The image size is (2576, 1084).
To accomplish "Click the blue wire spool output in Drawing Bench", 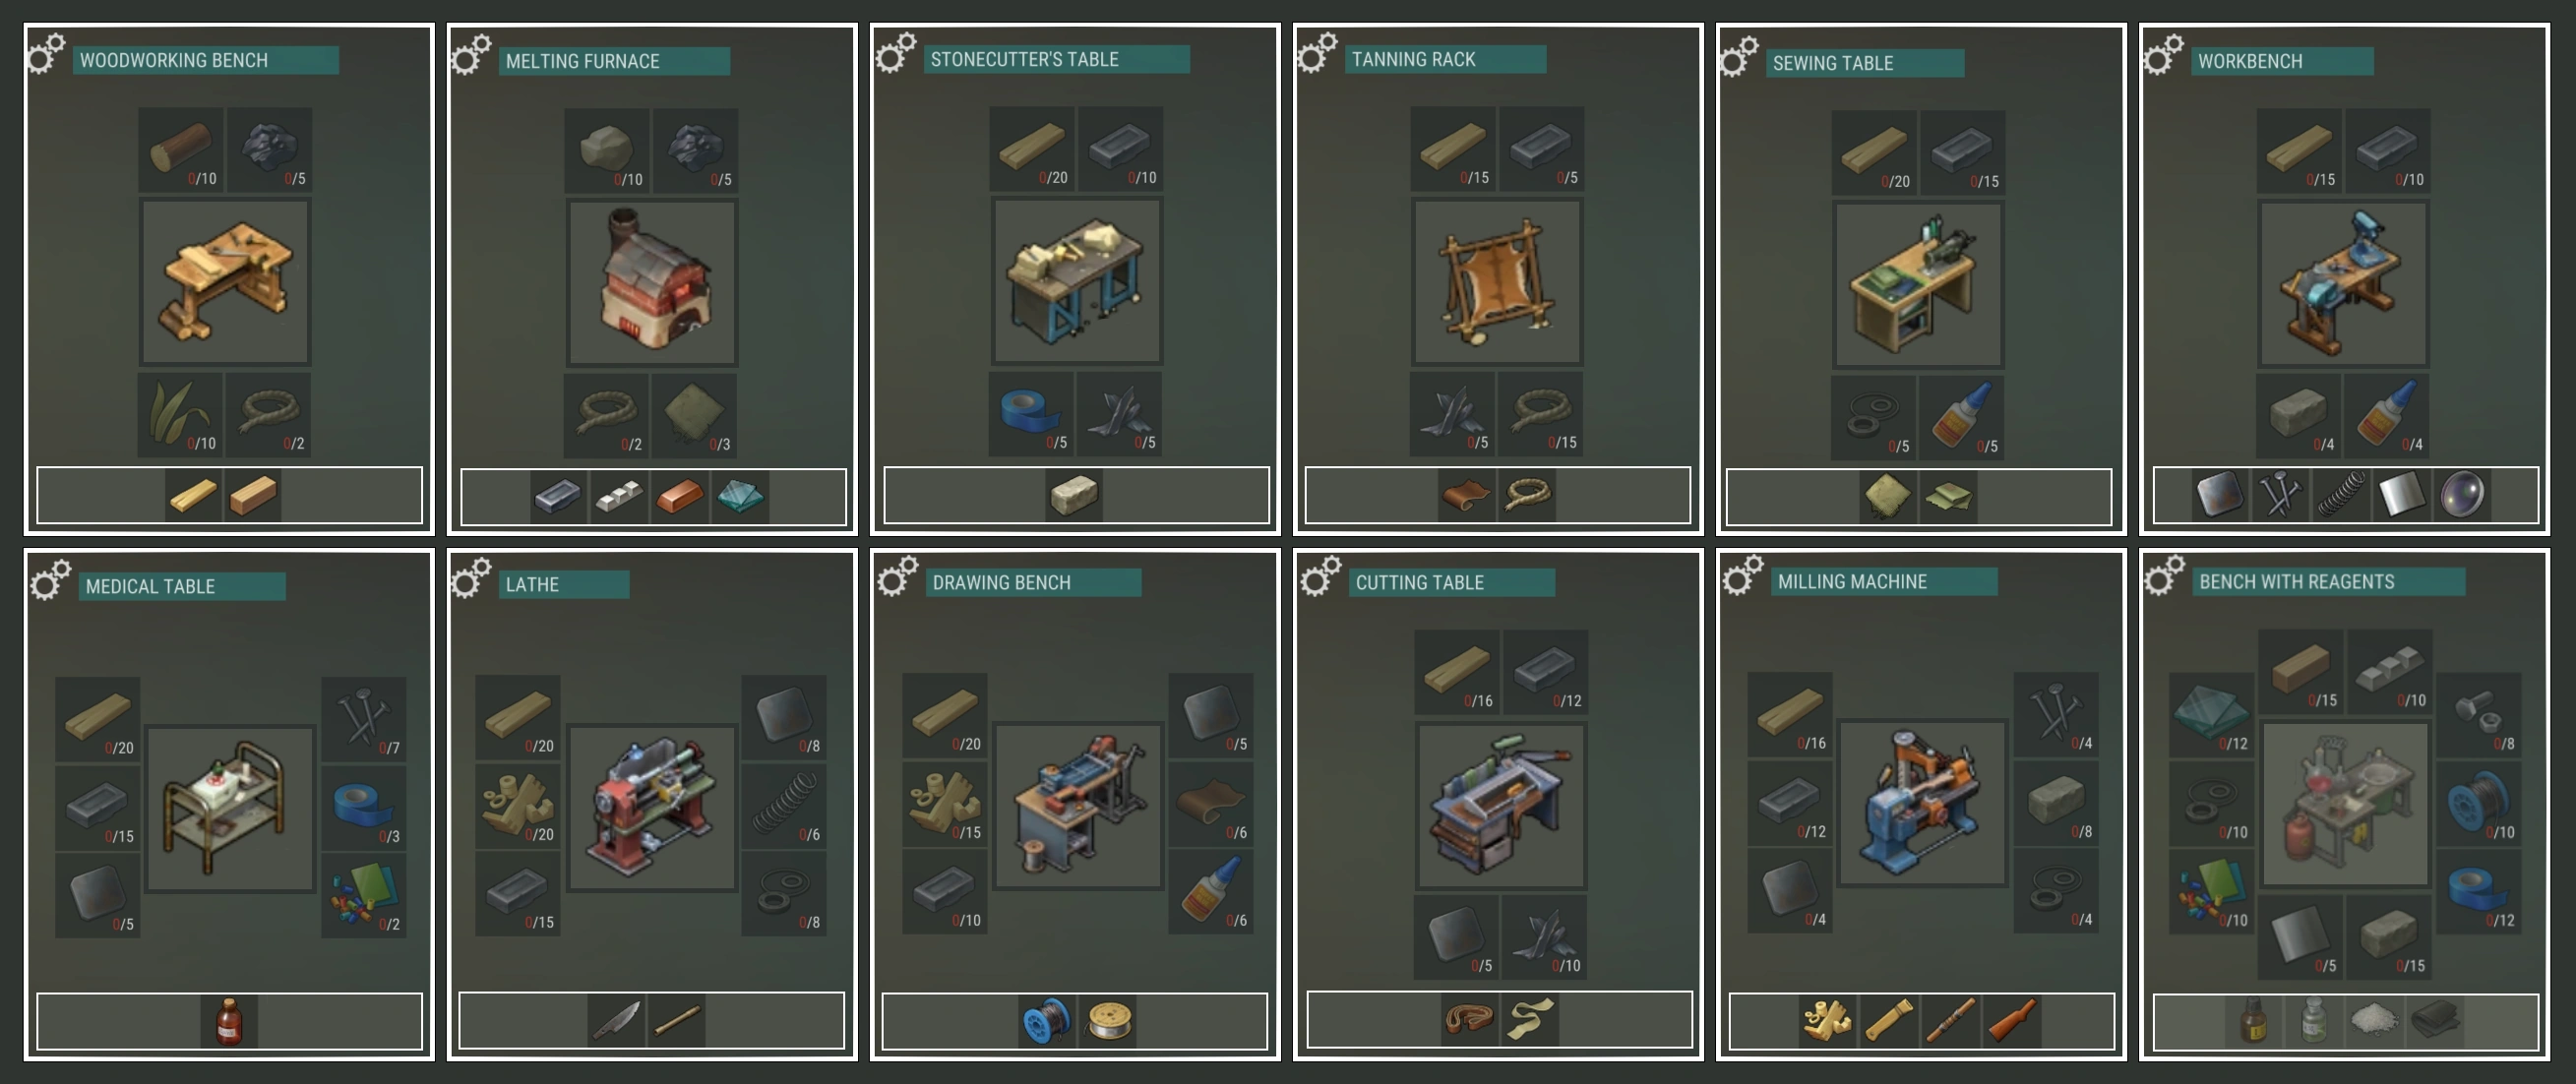I will pos(1047,1021).
